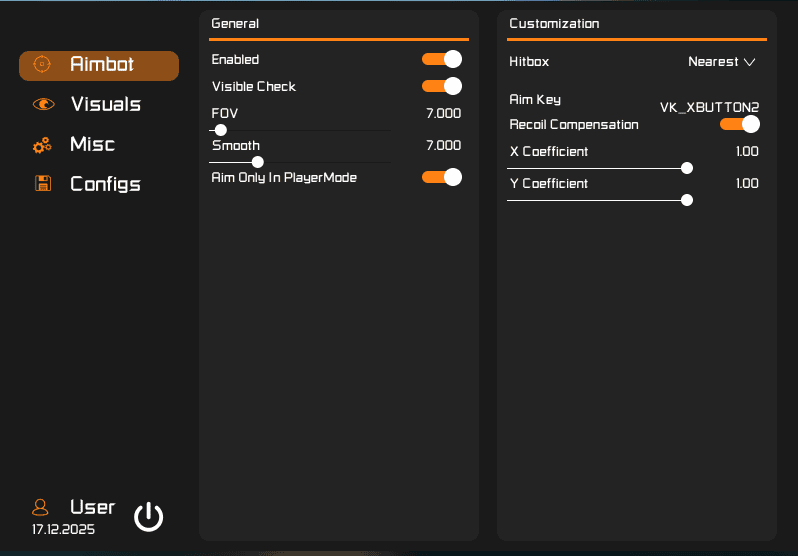This screenshot has width=798, height=556.
Task: Click the Y Coefficient value 1.00
Action: (x=747, y=184)
